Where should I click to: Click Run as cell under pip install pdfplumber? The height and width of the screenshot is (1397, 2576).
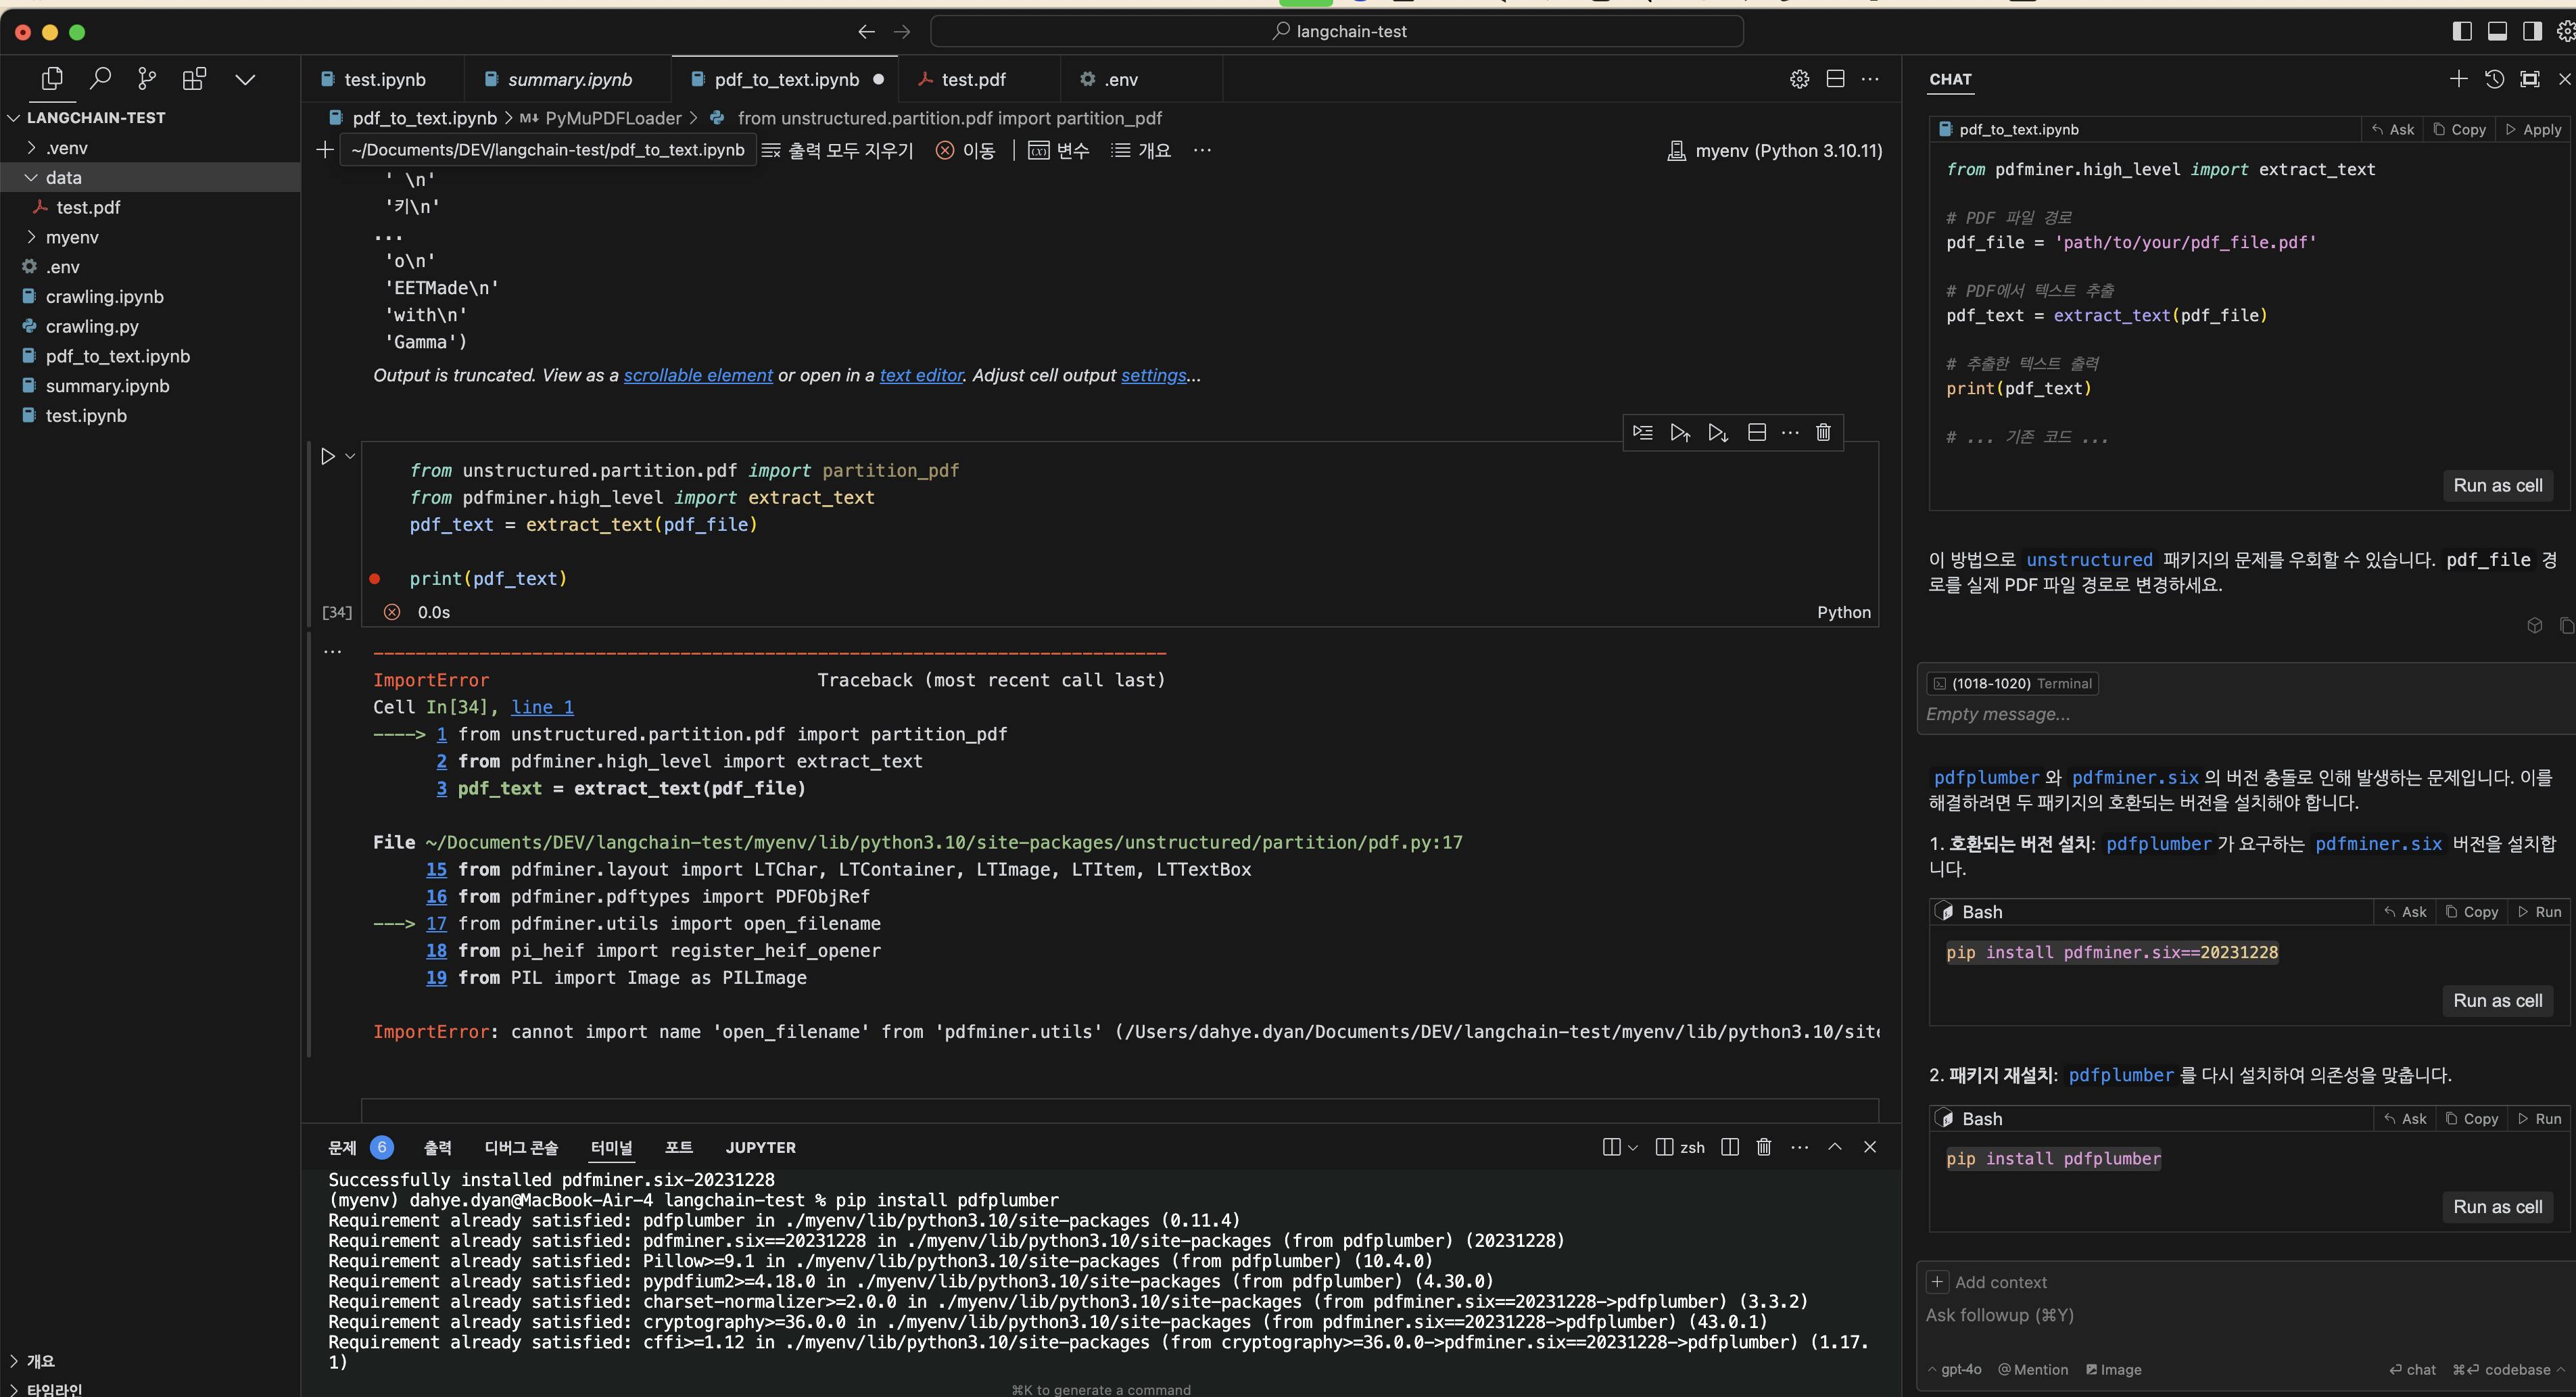coord(2497,1207)
